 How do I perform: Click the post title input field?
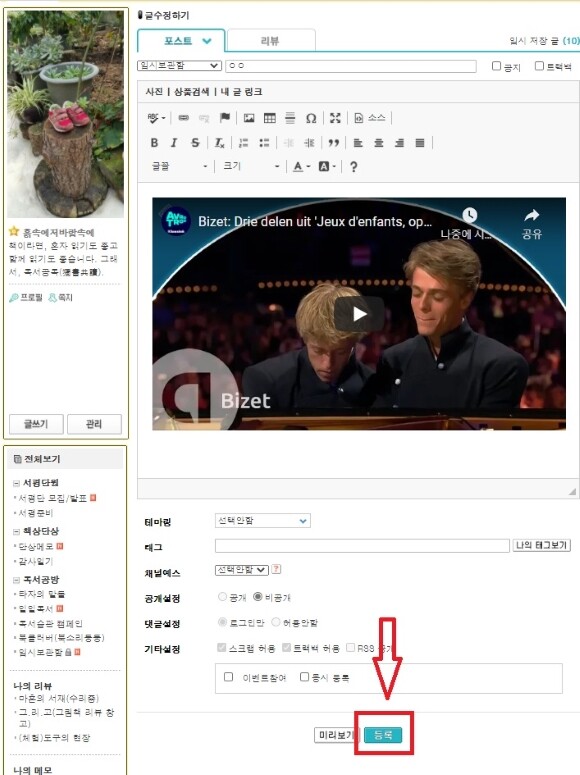tap(351, 66)
